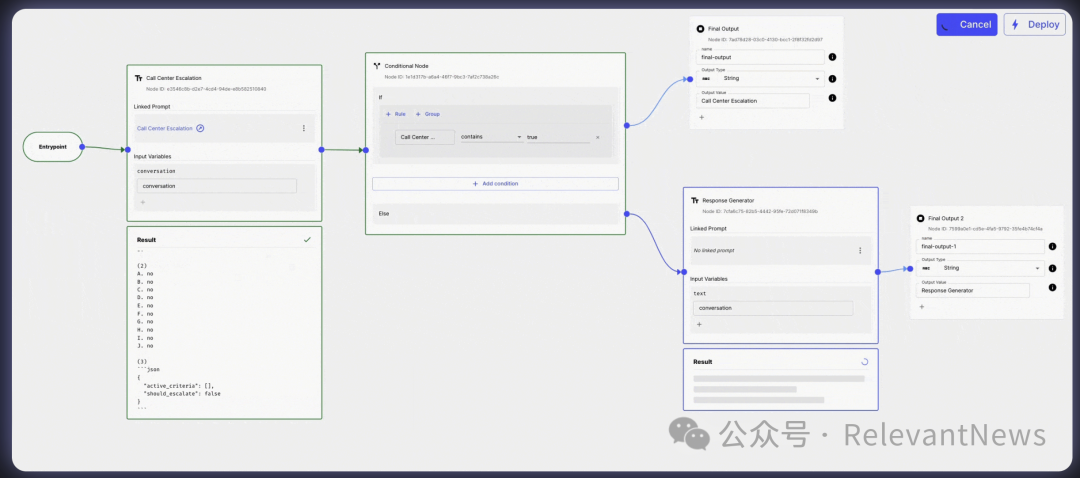Deploy the workflow
The width and height of the screenshot is (1080, 478).
tap(1035, 25)
